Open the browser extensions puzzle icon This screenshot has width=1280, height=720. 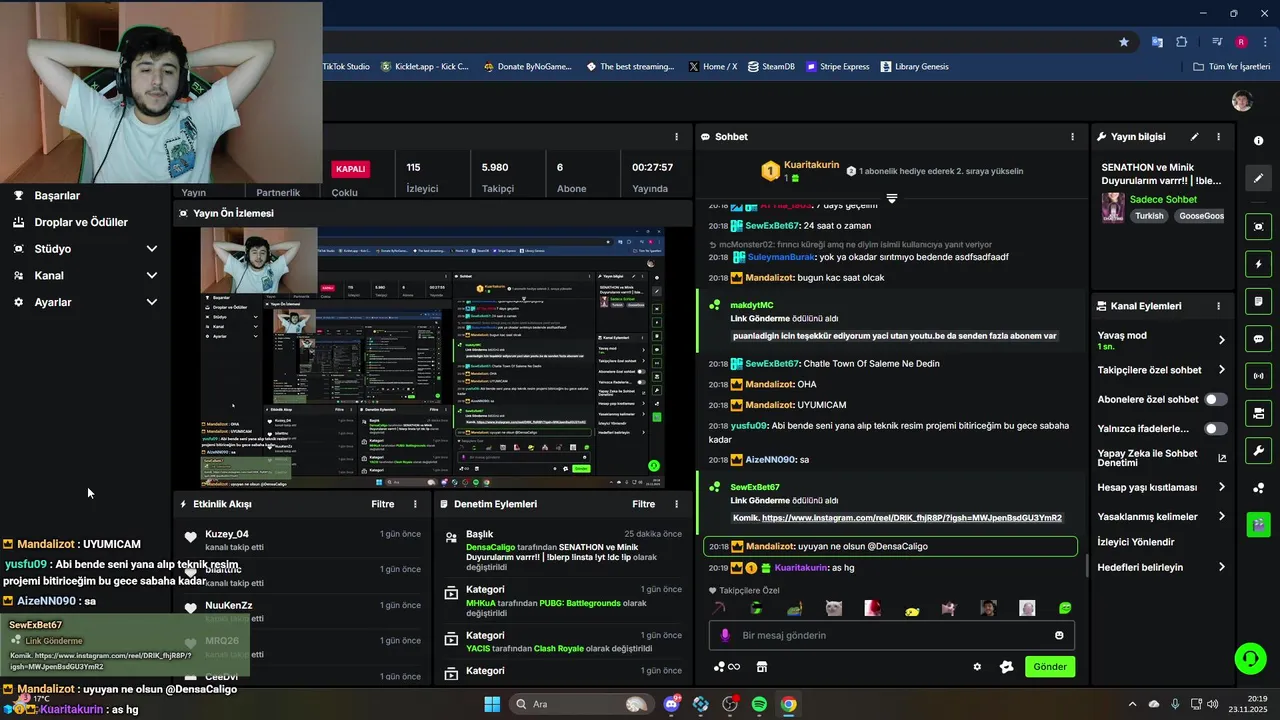[x=1181, y=42]
